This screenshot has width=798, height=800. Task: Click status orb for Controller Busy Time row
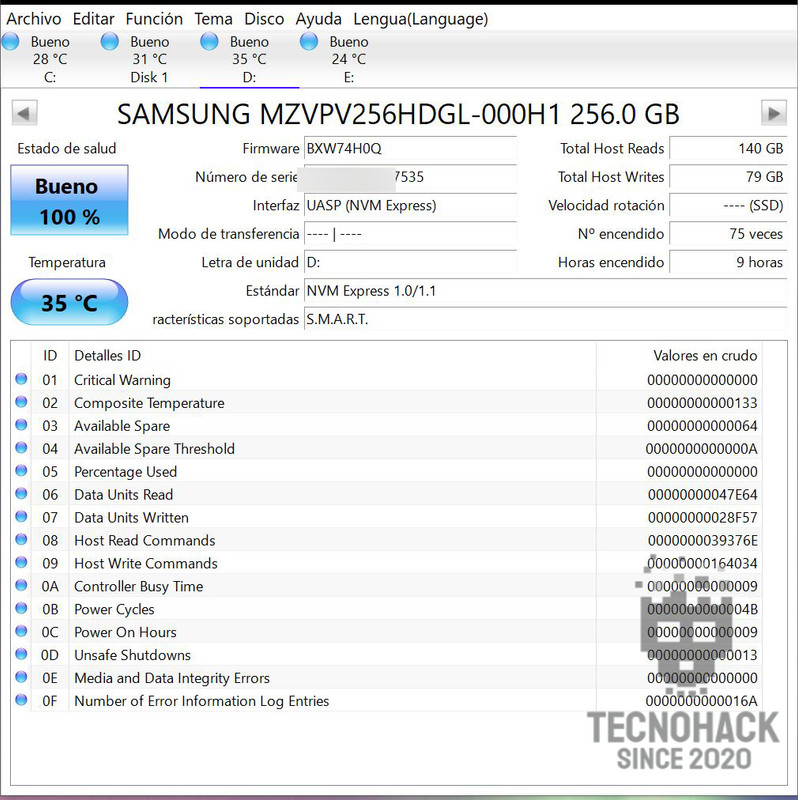[21, 585]
